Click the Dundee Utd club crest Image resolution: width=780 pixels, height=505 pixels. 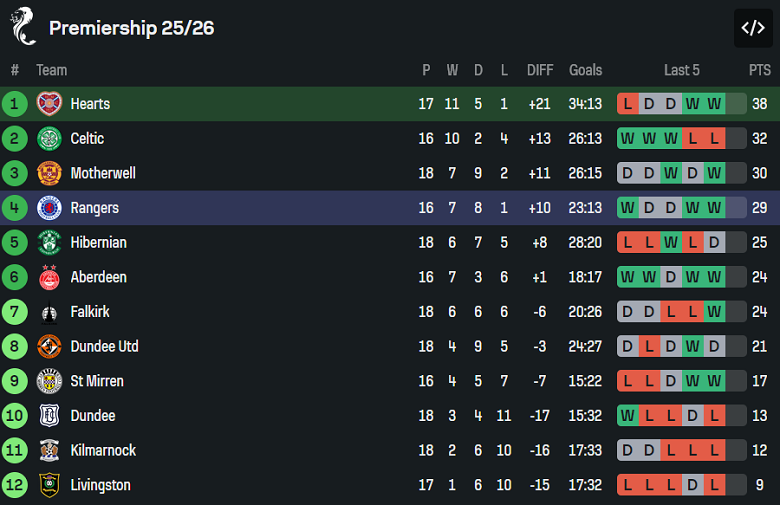49,347
